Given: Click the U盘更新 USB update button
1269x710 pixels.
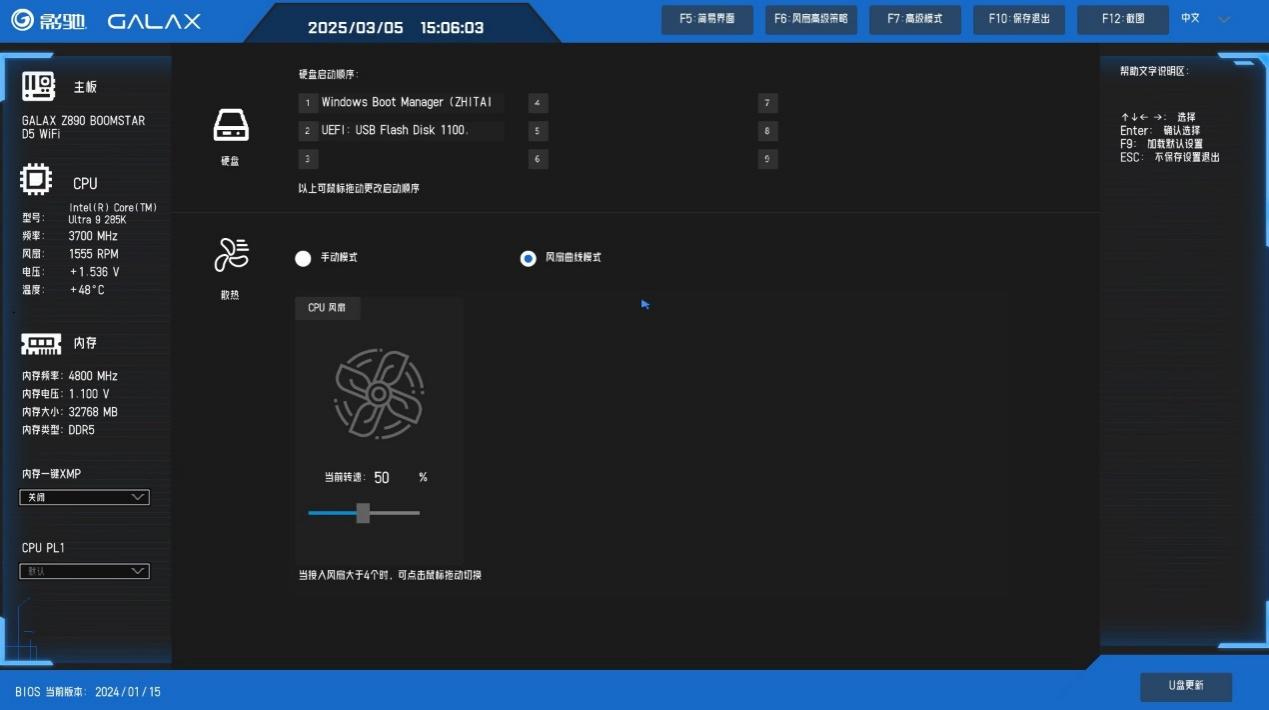Looking at the screenshot, I should pyautogui.click(x=1186, y=686).
